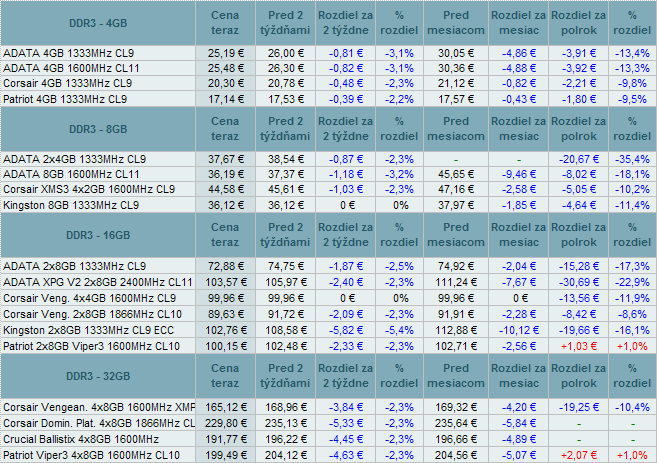Click the -5,4% two-week percent value
Viewport: 657px width, 463px height.
click(x=399, y=330)
